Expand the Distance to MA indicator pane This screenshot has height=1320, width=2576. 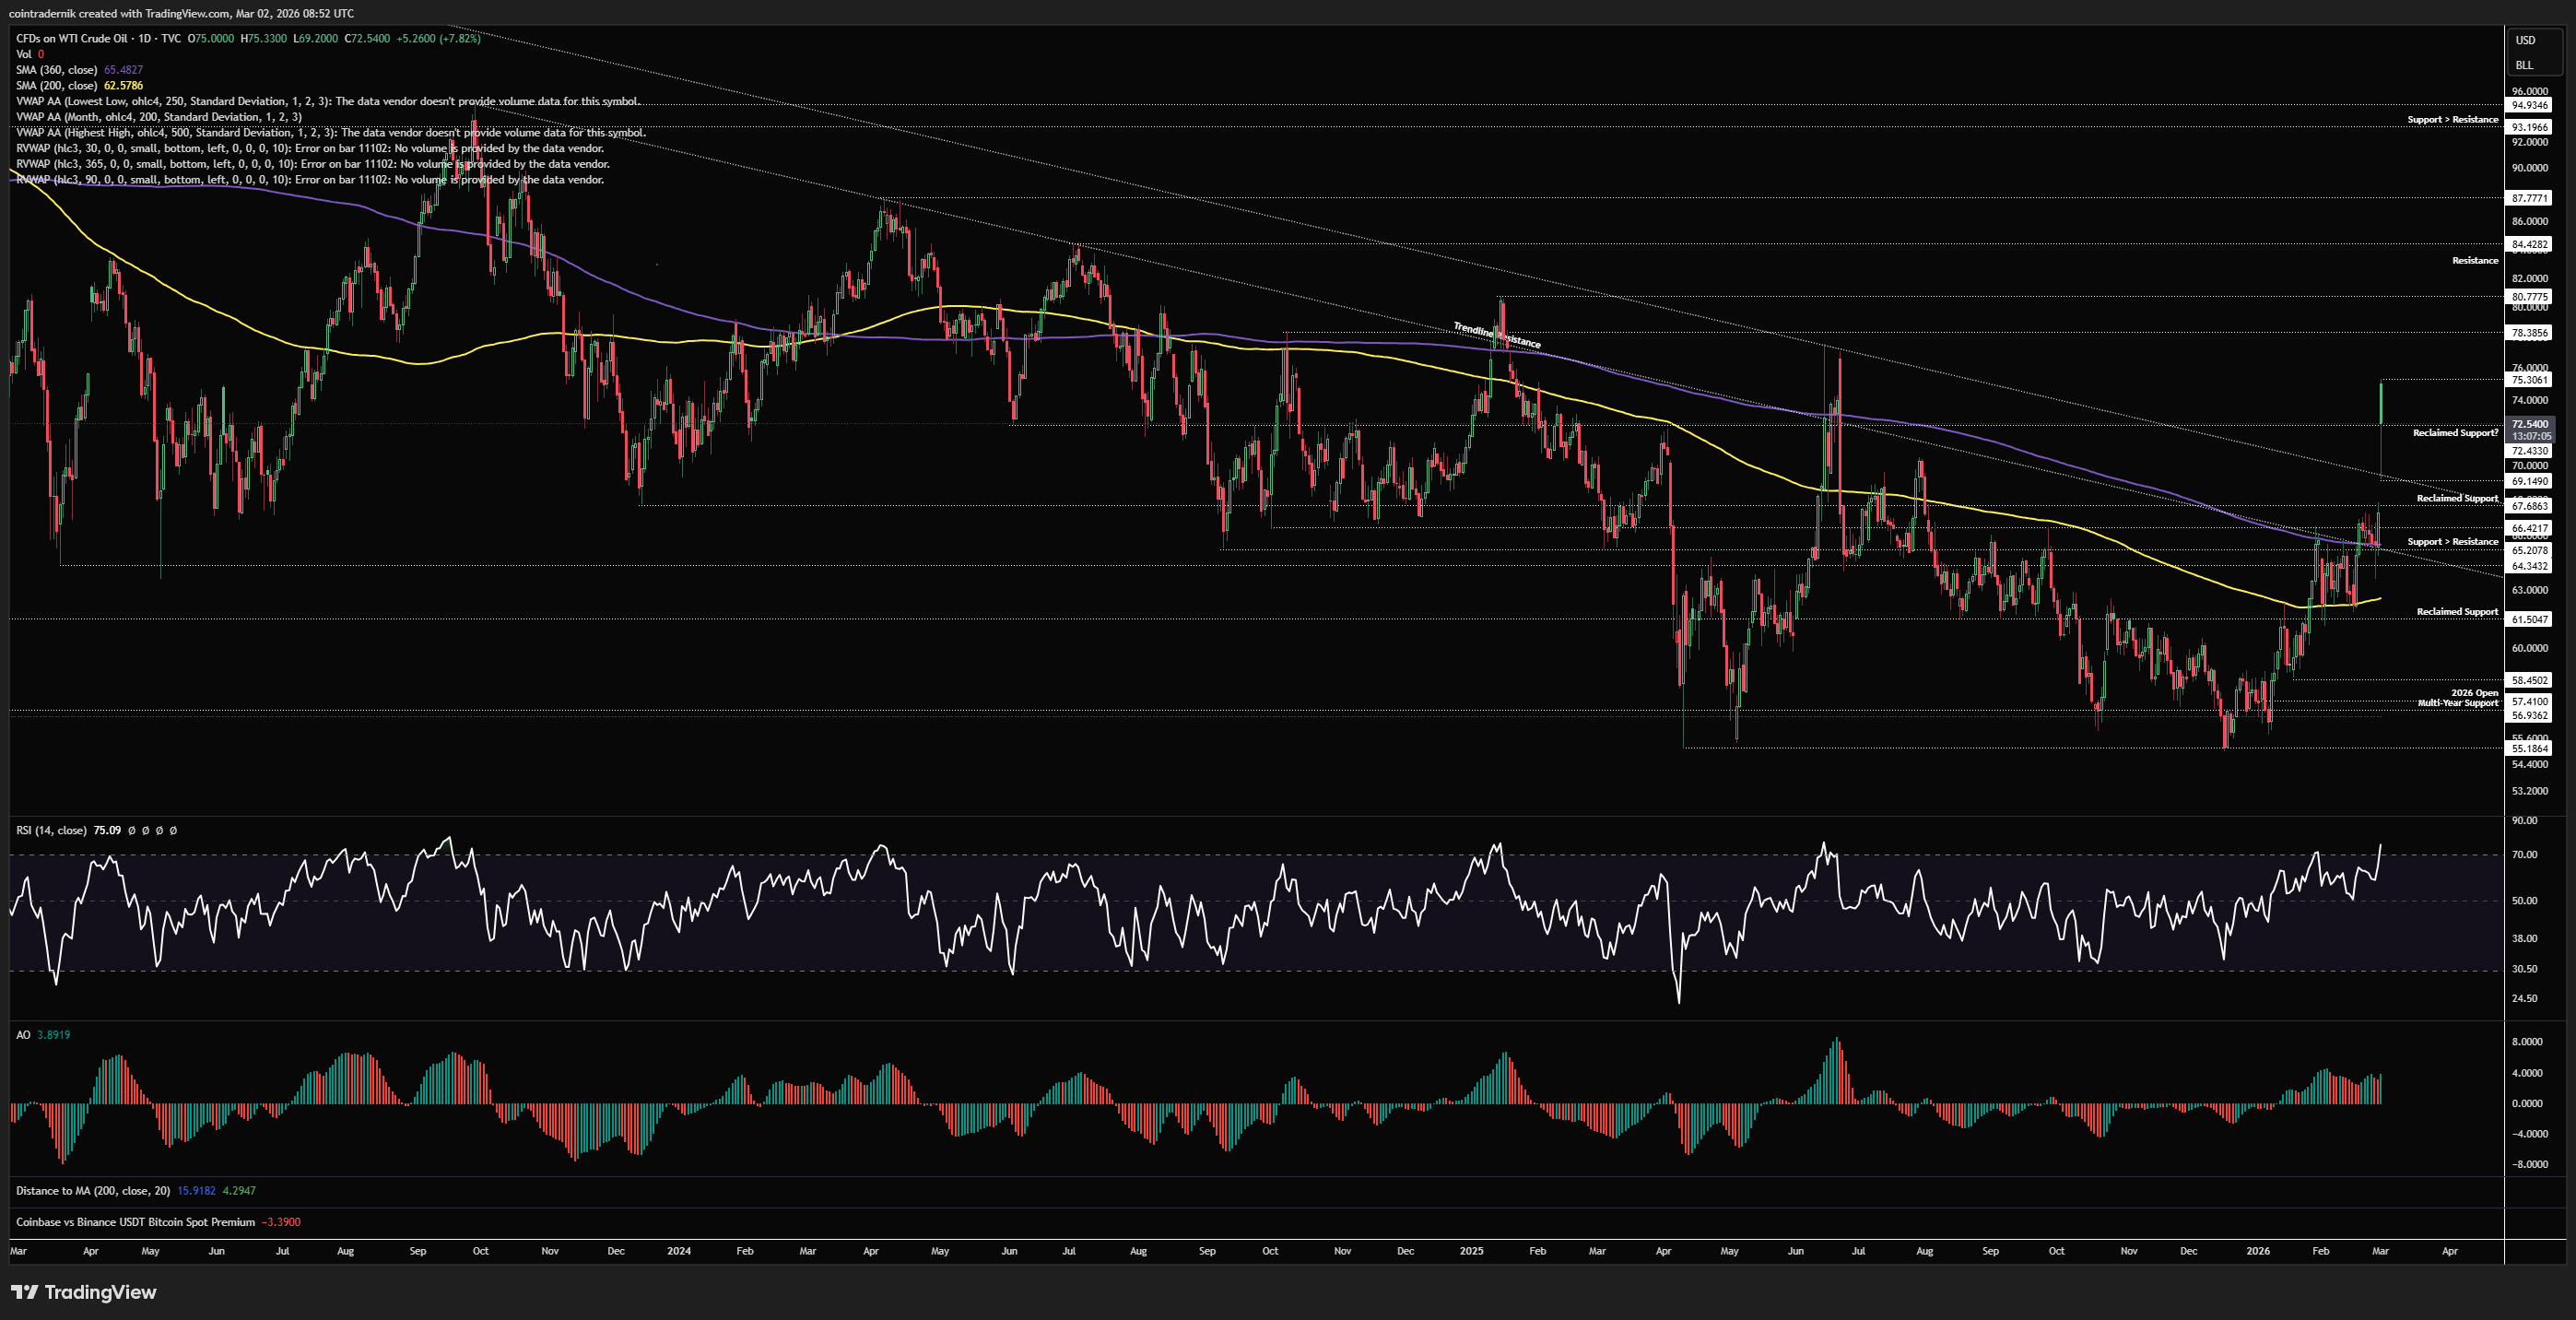point(93,1190)
